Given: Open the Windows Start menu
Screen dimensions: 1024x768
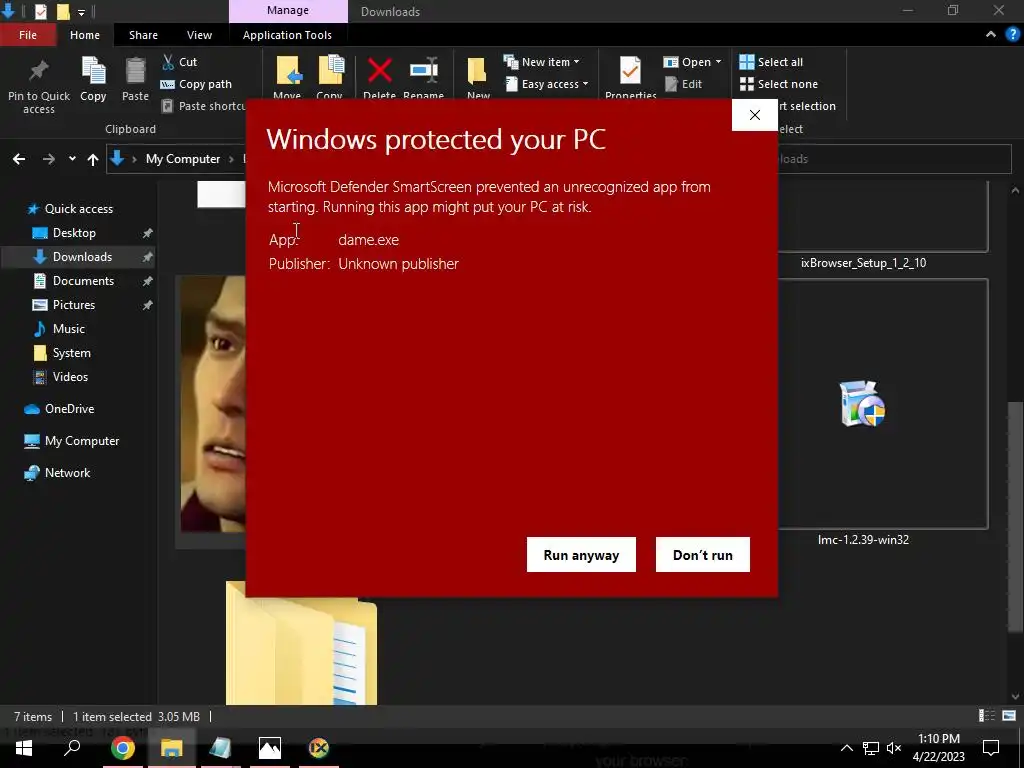Looking at the screenshot, I should pyautogui.click(x=24, y=748).
